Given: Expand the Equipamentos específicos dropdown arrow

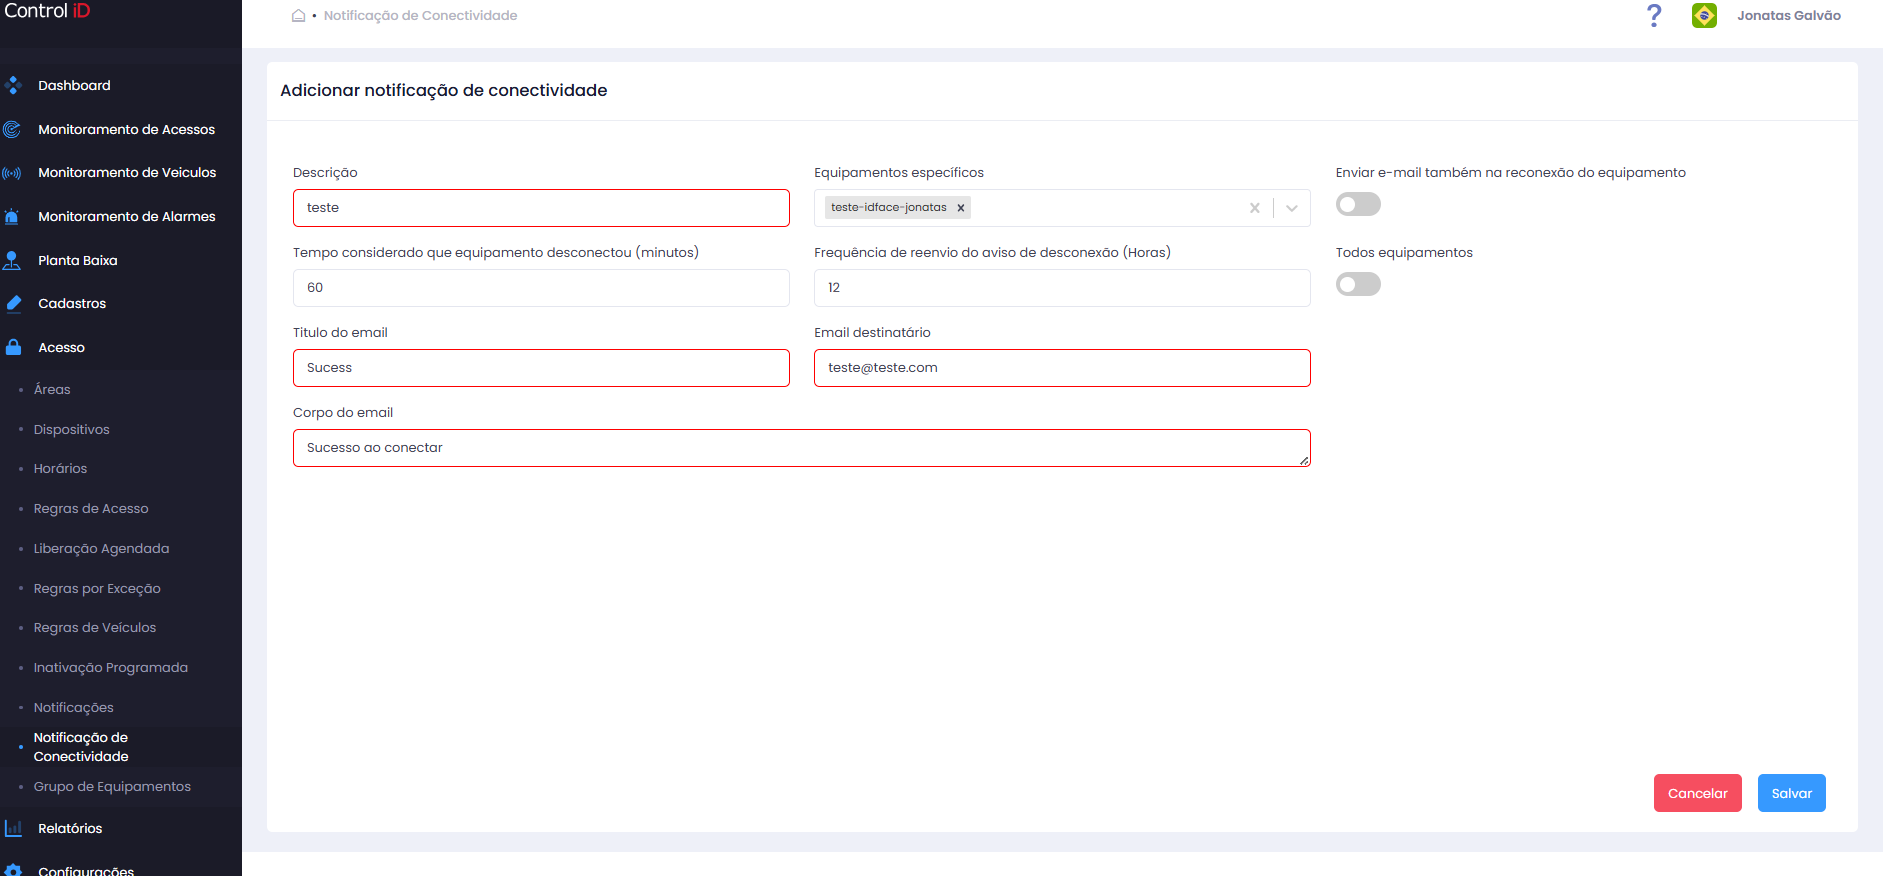Looking at the screenshot, I should pos(1292,208).
